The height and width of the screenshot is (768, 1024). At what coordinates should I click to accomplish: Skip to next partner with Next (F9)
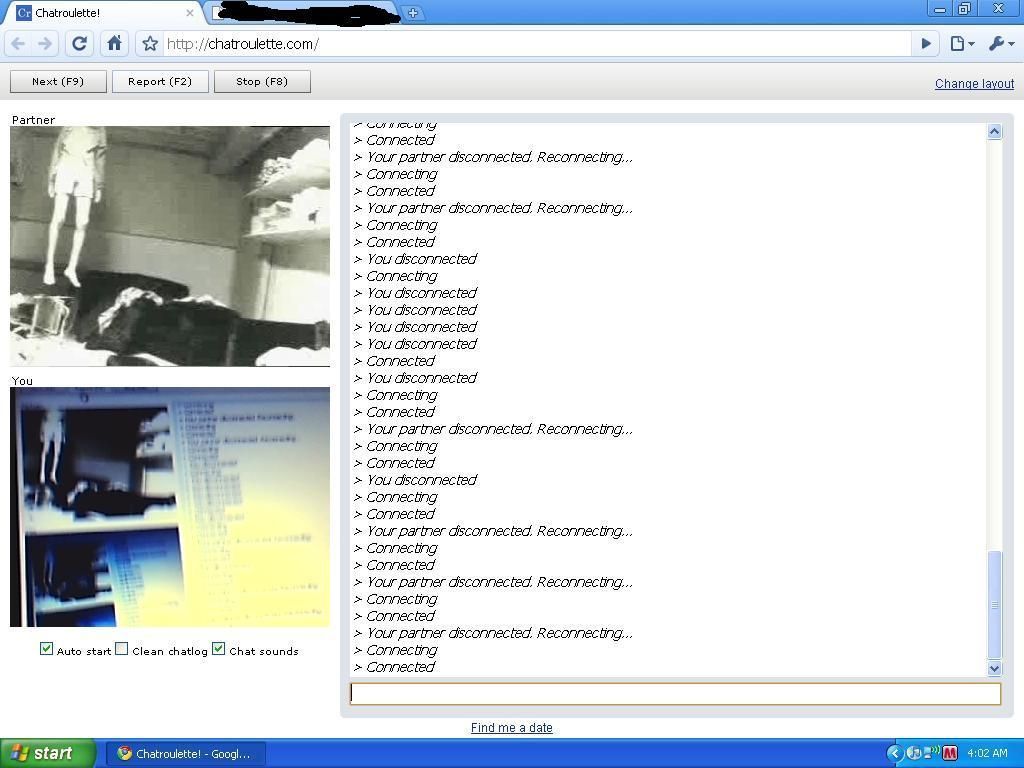58,82
